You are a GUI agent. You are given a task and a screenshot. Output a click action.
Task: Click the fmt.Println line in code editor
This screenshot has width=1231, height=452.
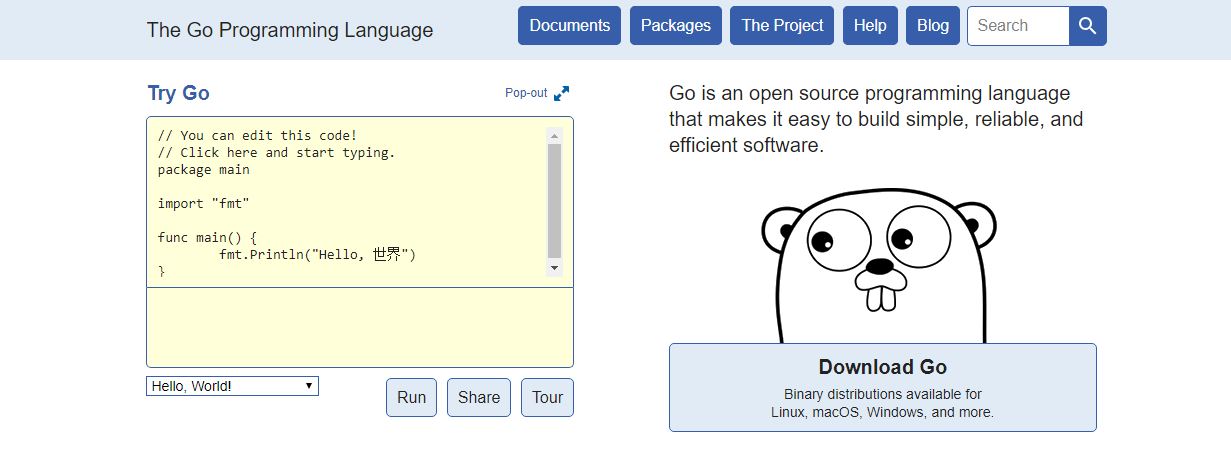(317, 254)
